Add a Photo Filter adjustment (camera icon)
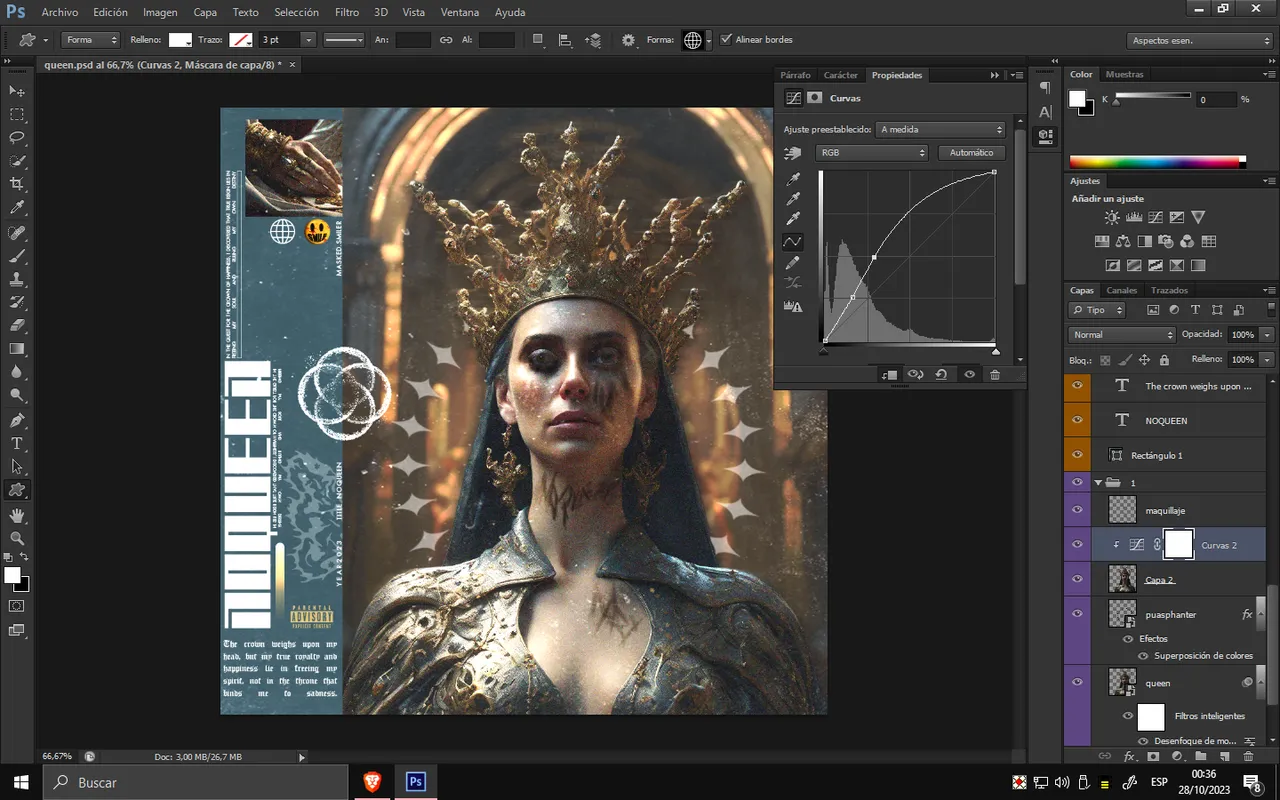The width and height of the screenshot is (1280, 800). tap(1166, 241)
